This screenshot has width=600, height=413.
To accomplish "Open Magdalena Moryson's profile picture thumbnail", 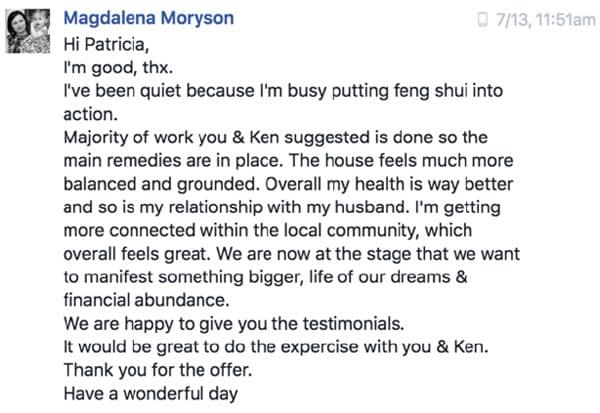I will click(x=28, y=31).
